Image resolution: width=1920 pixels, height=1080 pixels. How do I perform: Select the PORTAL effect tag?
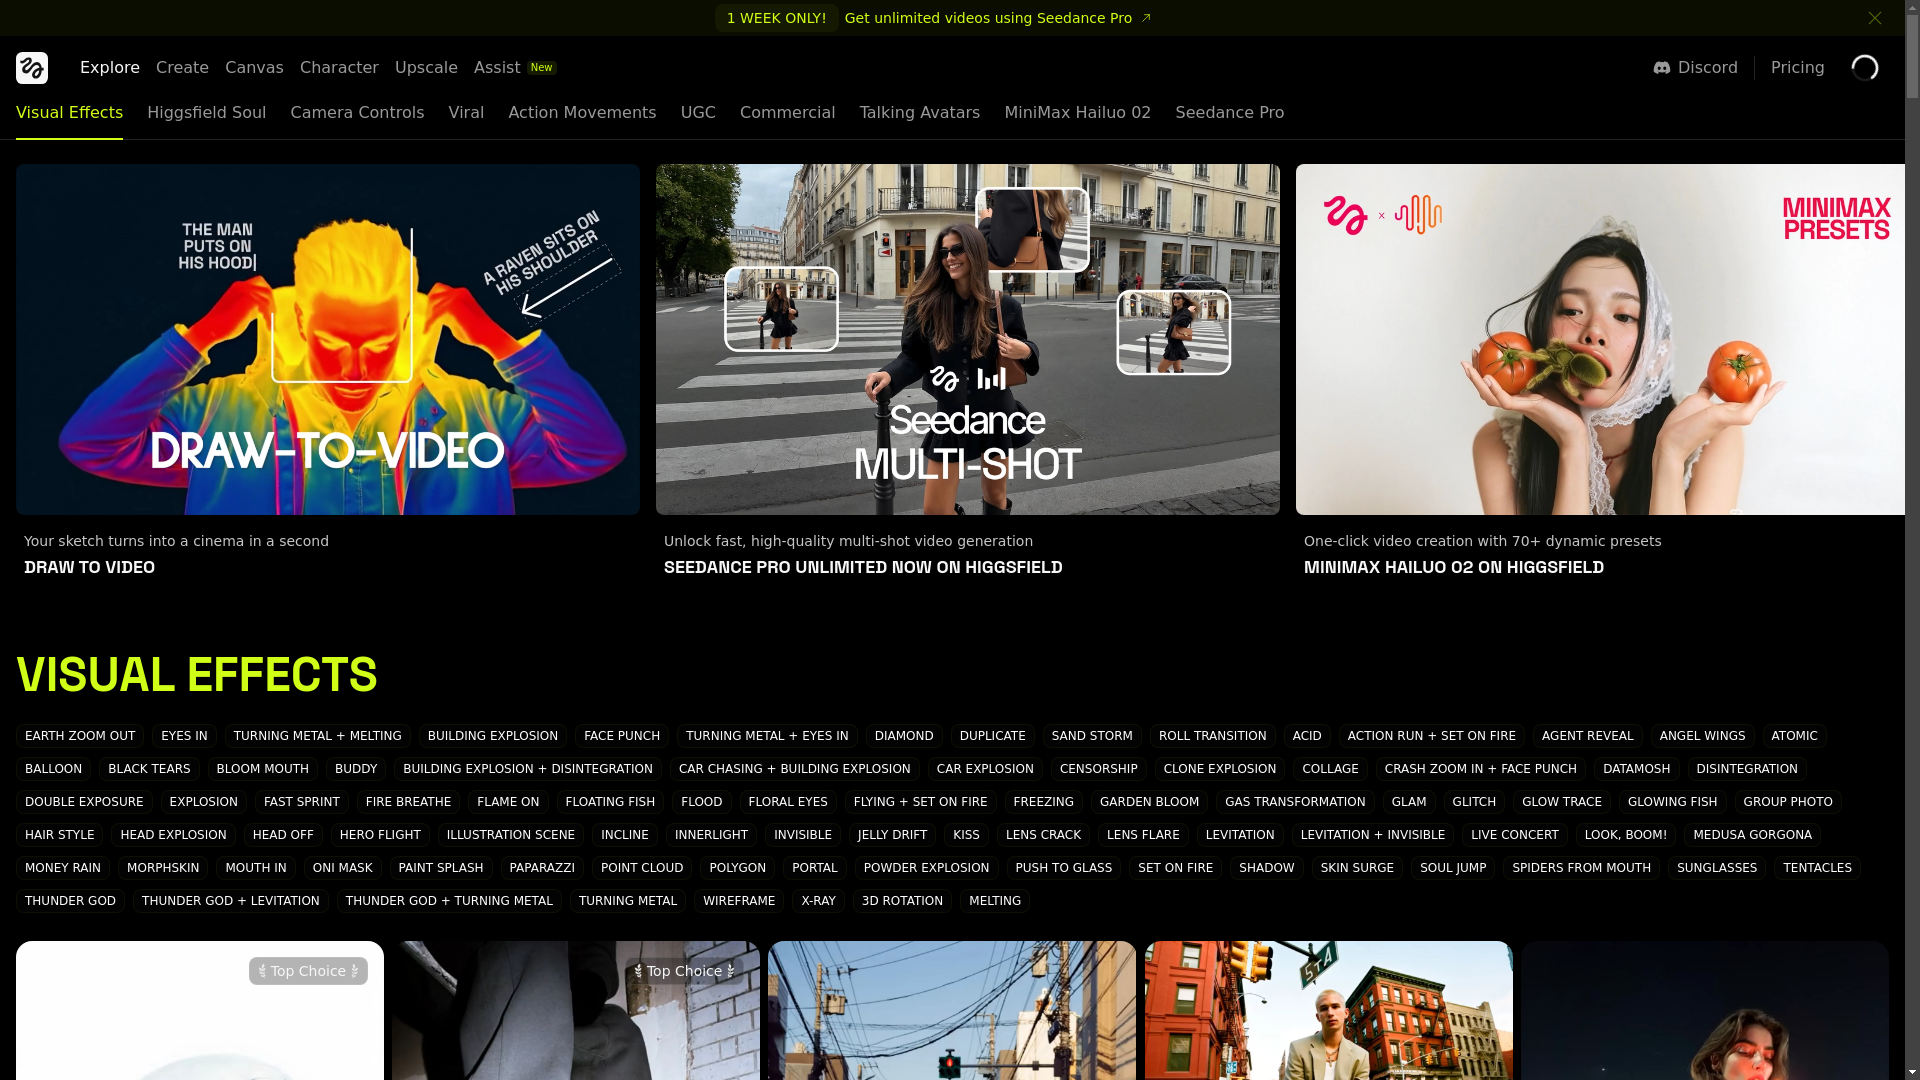(815, 868)
